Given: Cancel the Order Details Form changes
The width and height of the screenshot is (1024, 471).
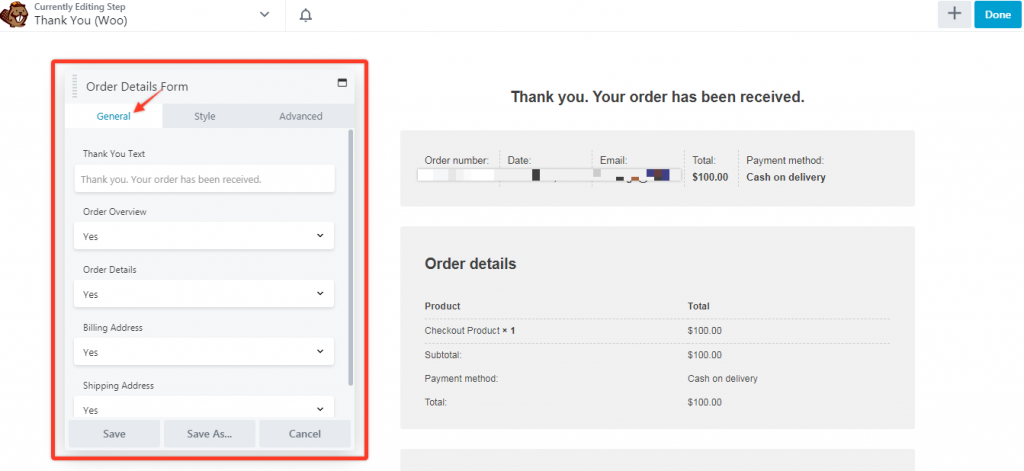Looking at the screenshot, I should pos(304,434).
